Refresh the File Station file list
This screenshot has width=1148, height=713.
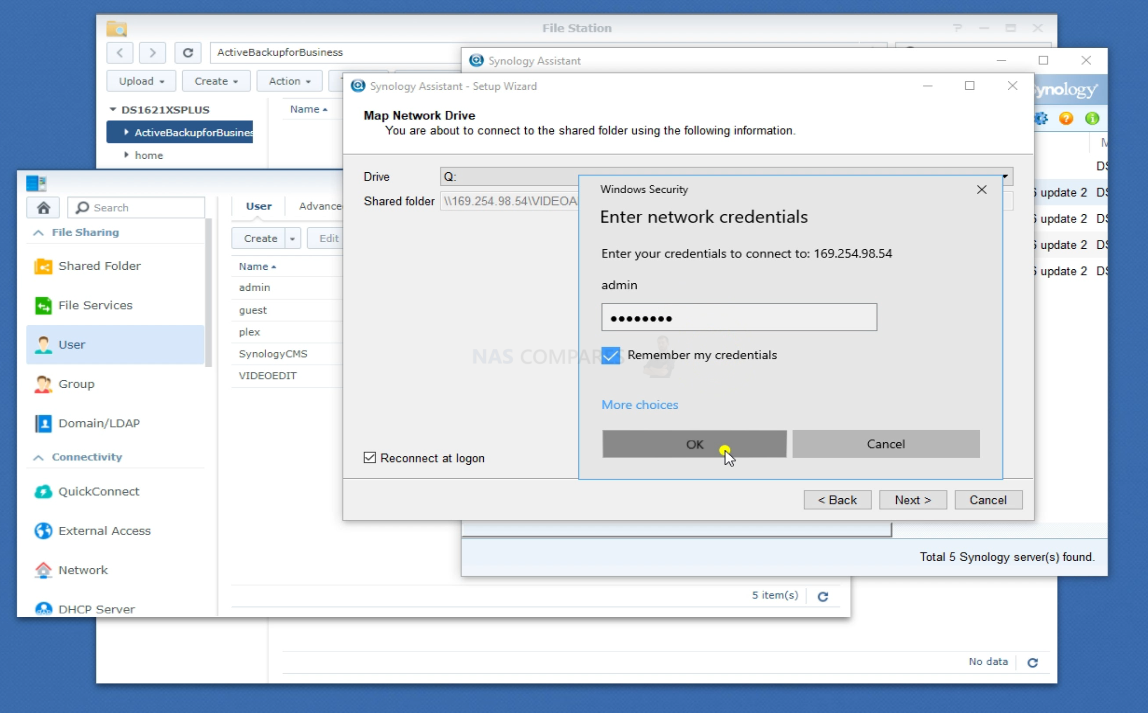click(1032, 662)
